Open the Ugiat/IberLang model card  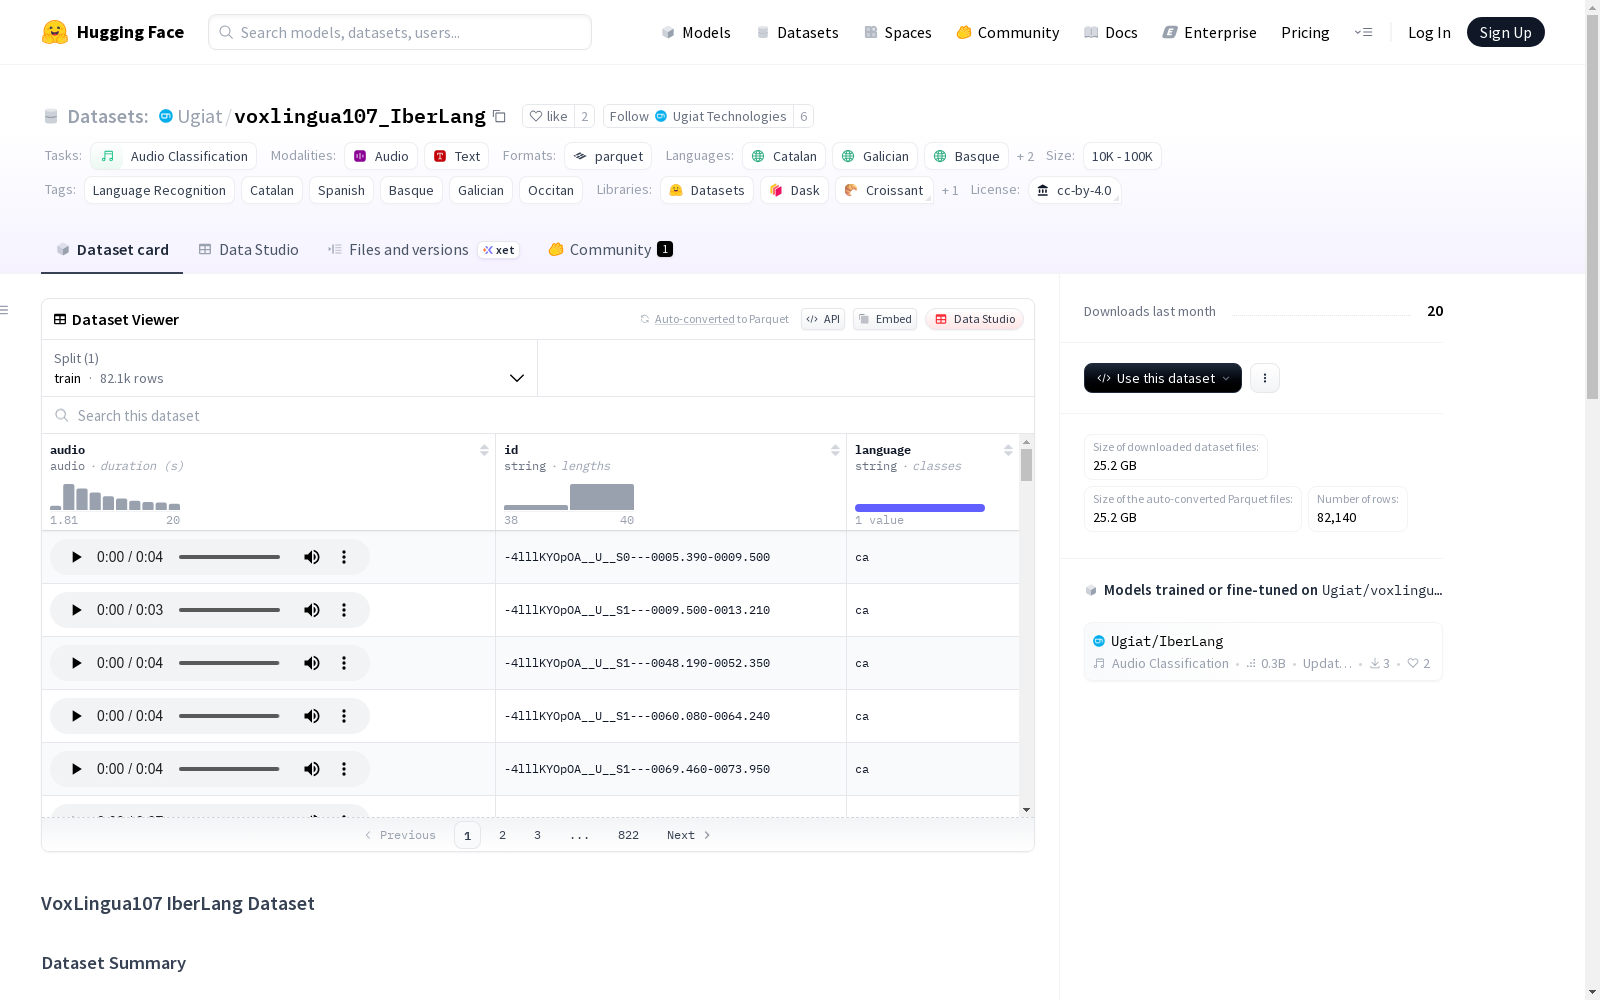pyautogui.click(x=1263, y=651)
